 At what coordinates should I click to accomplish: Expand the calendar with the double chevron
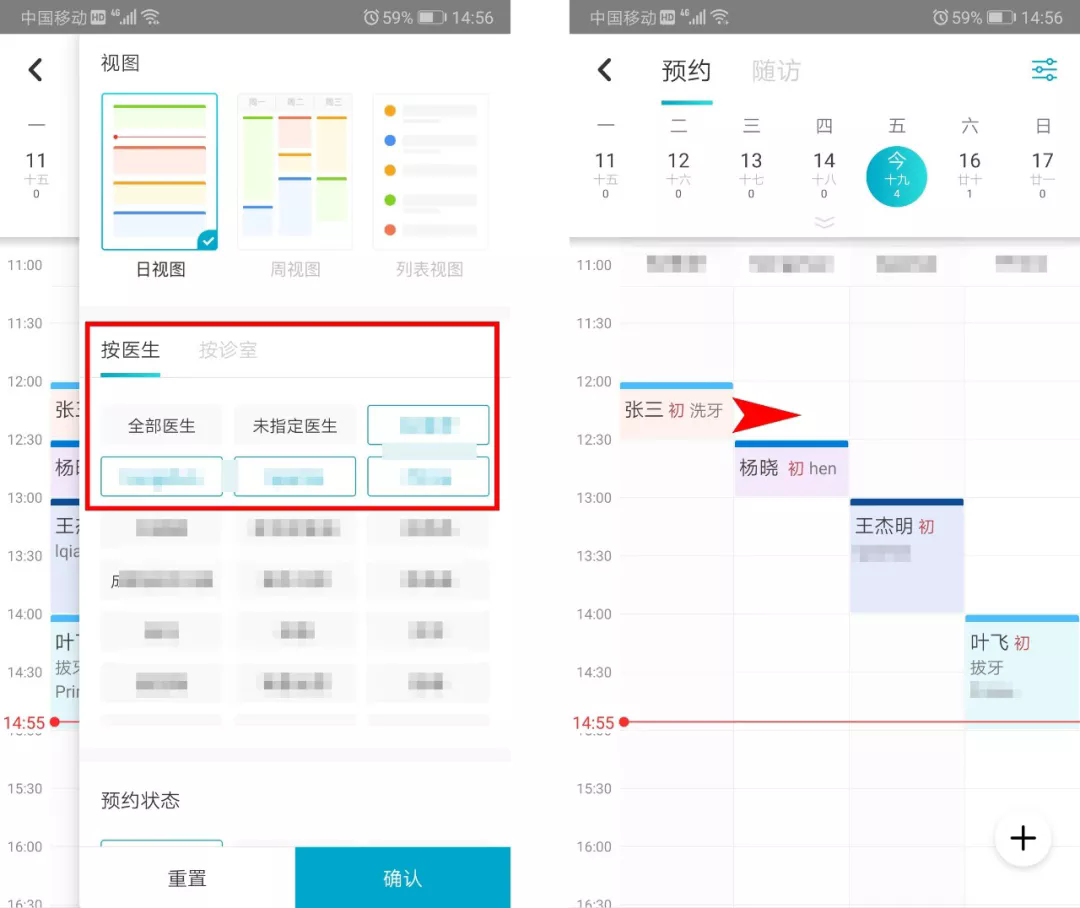point(824,223)
